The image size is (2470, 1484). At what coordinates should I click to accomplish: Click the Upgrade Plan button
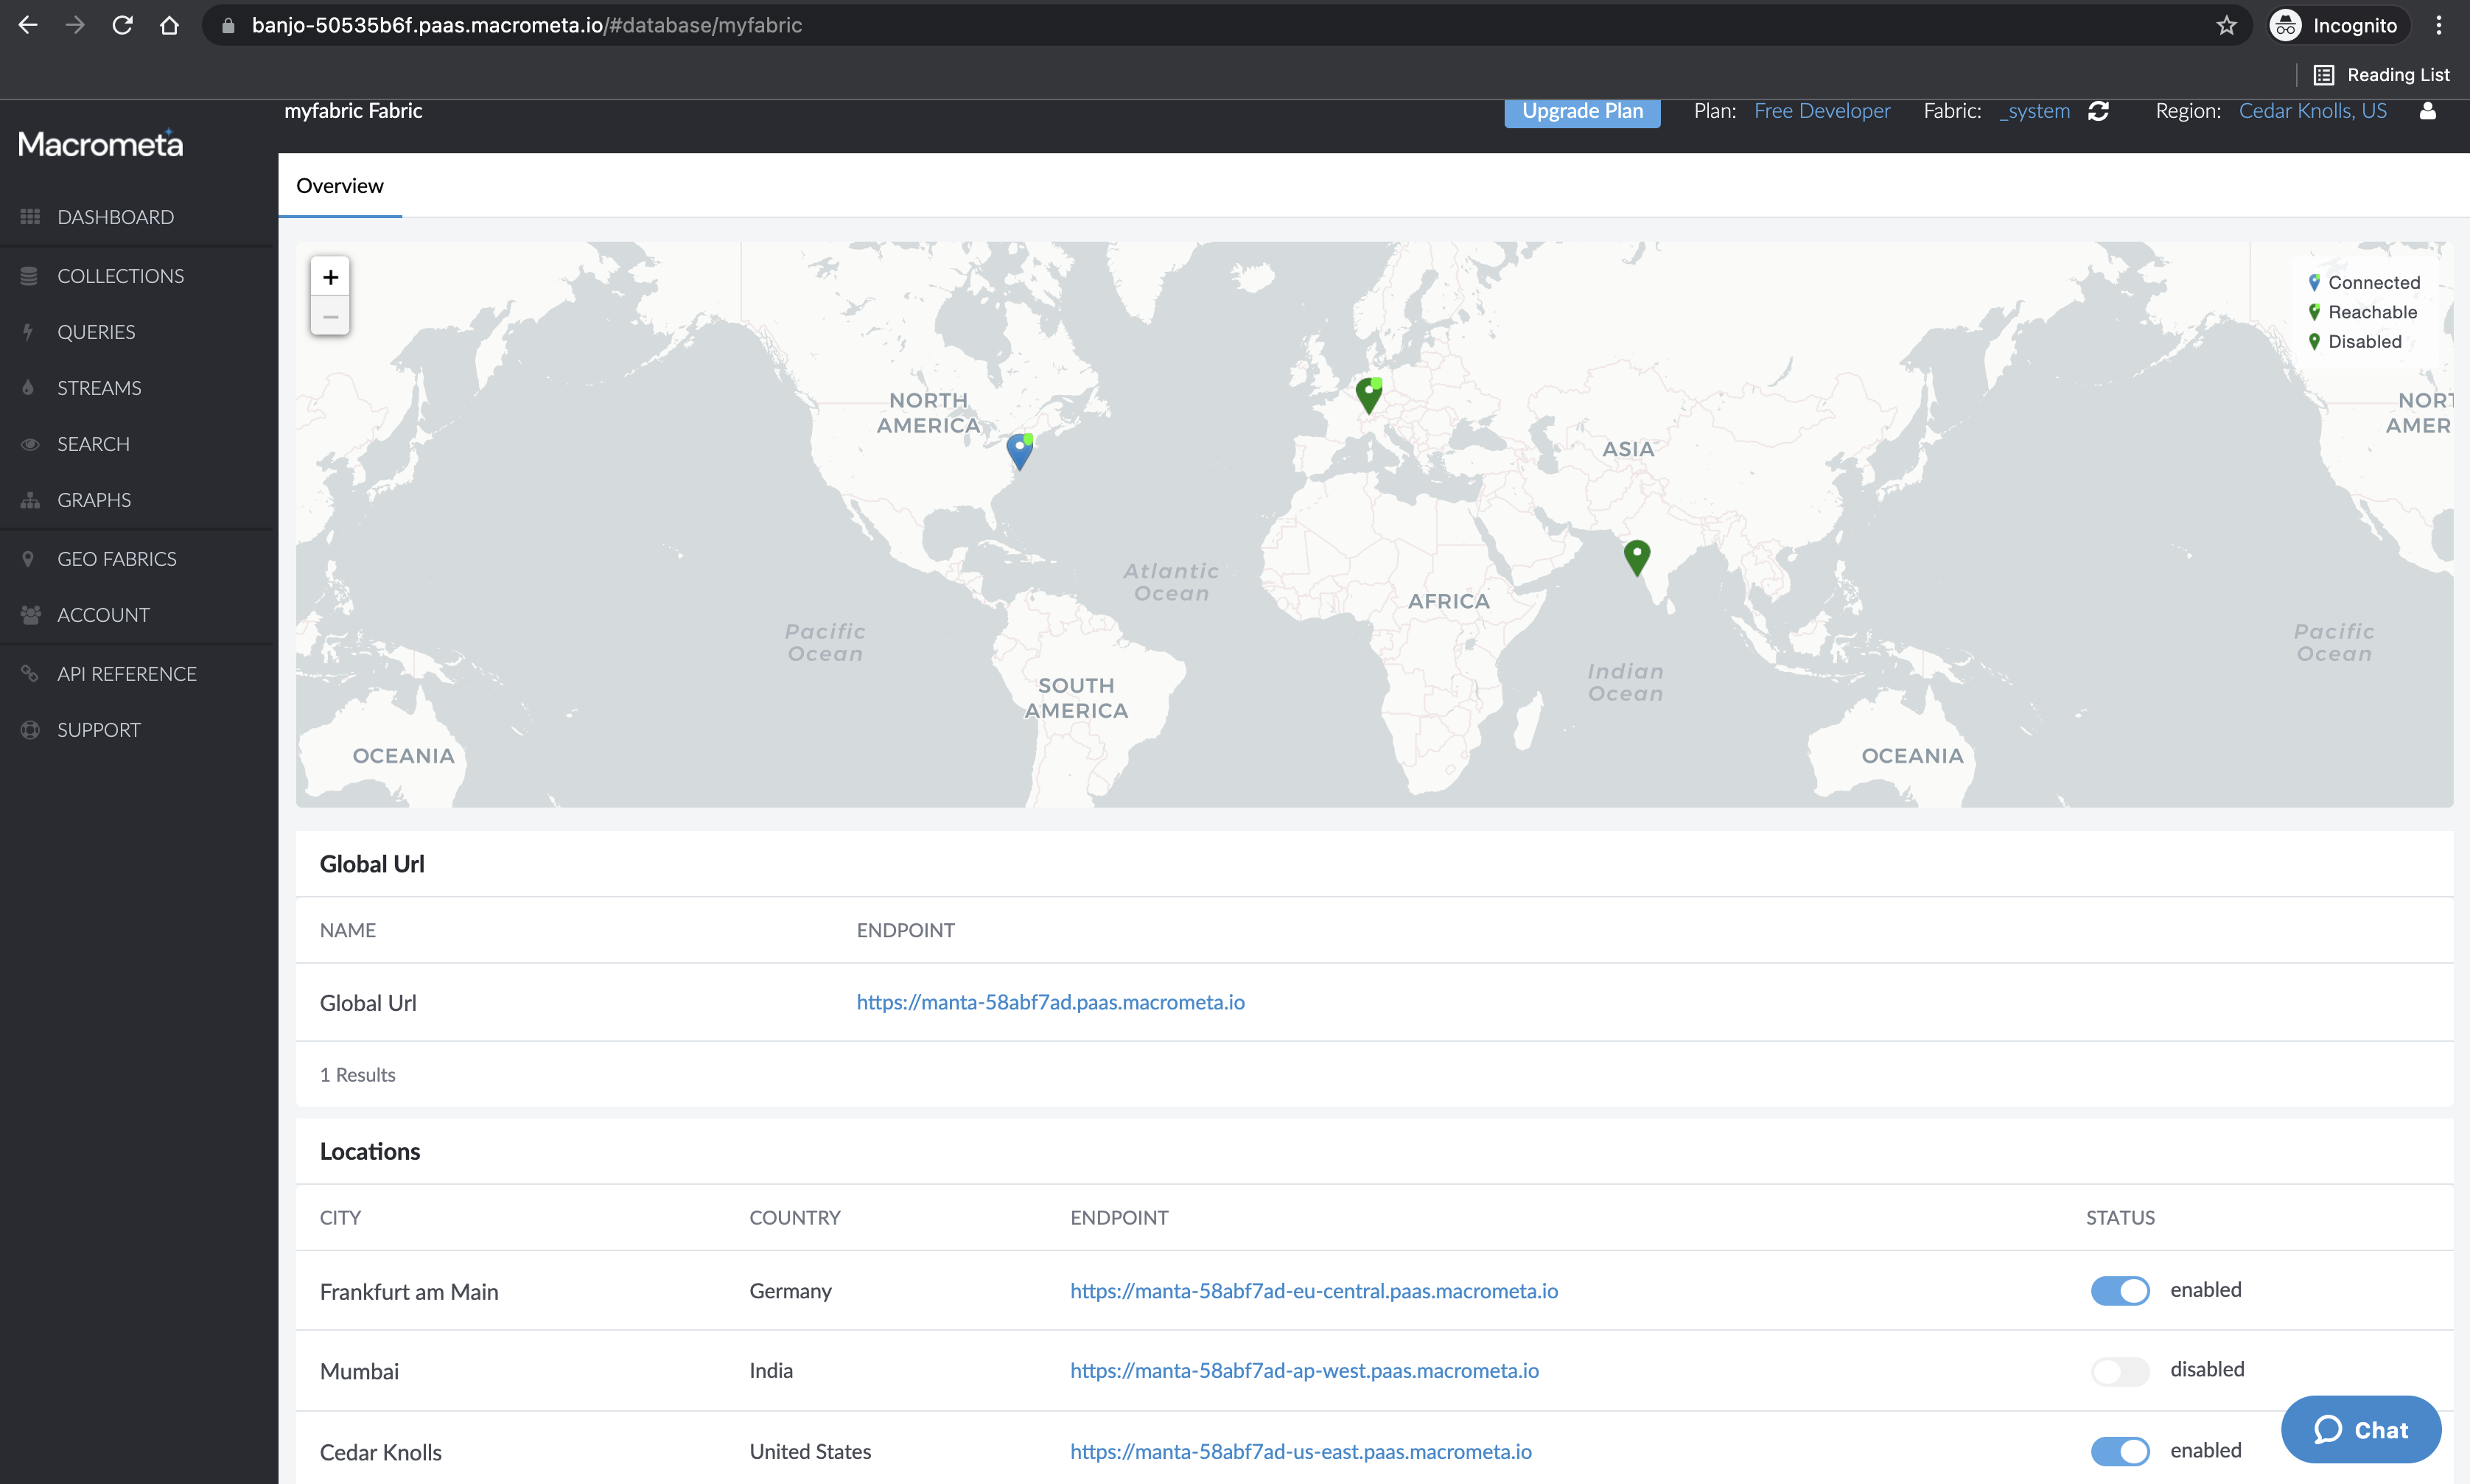[1582, 112]
